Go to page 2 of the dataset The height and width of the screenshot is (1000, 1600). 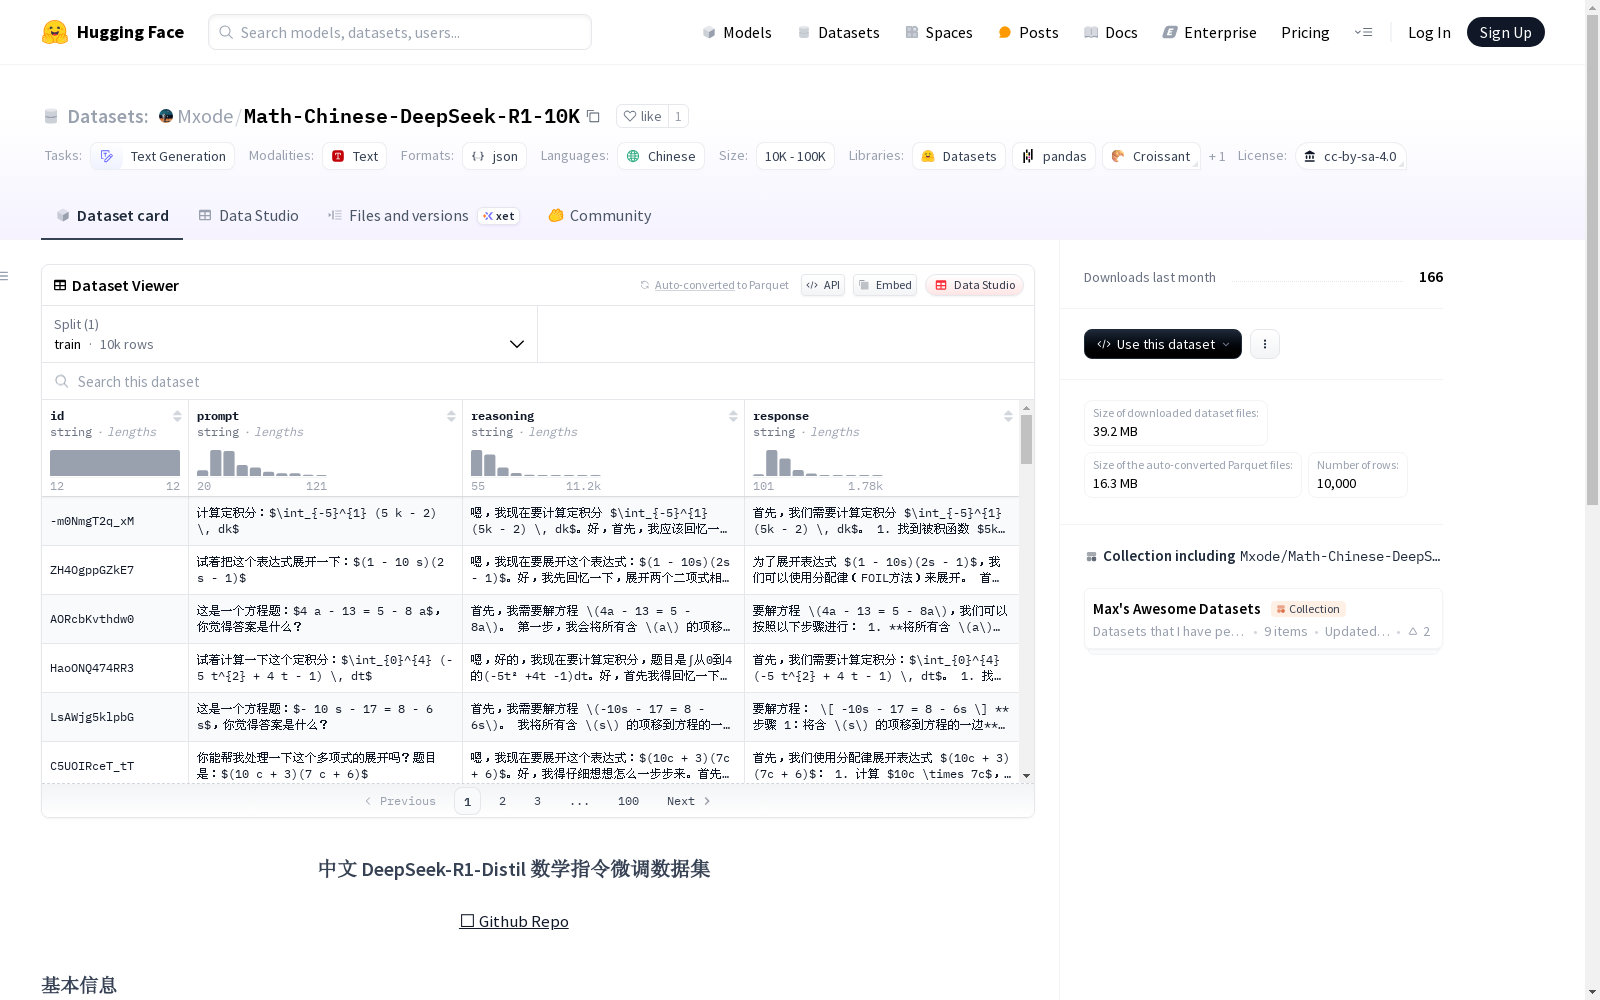point(502,801)
